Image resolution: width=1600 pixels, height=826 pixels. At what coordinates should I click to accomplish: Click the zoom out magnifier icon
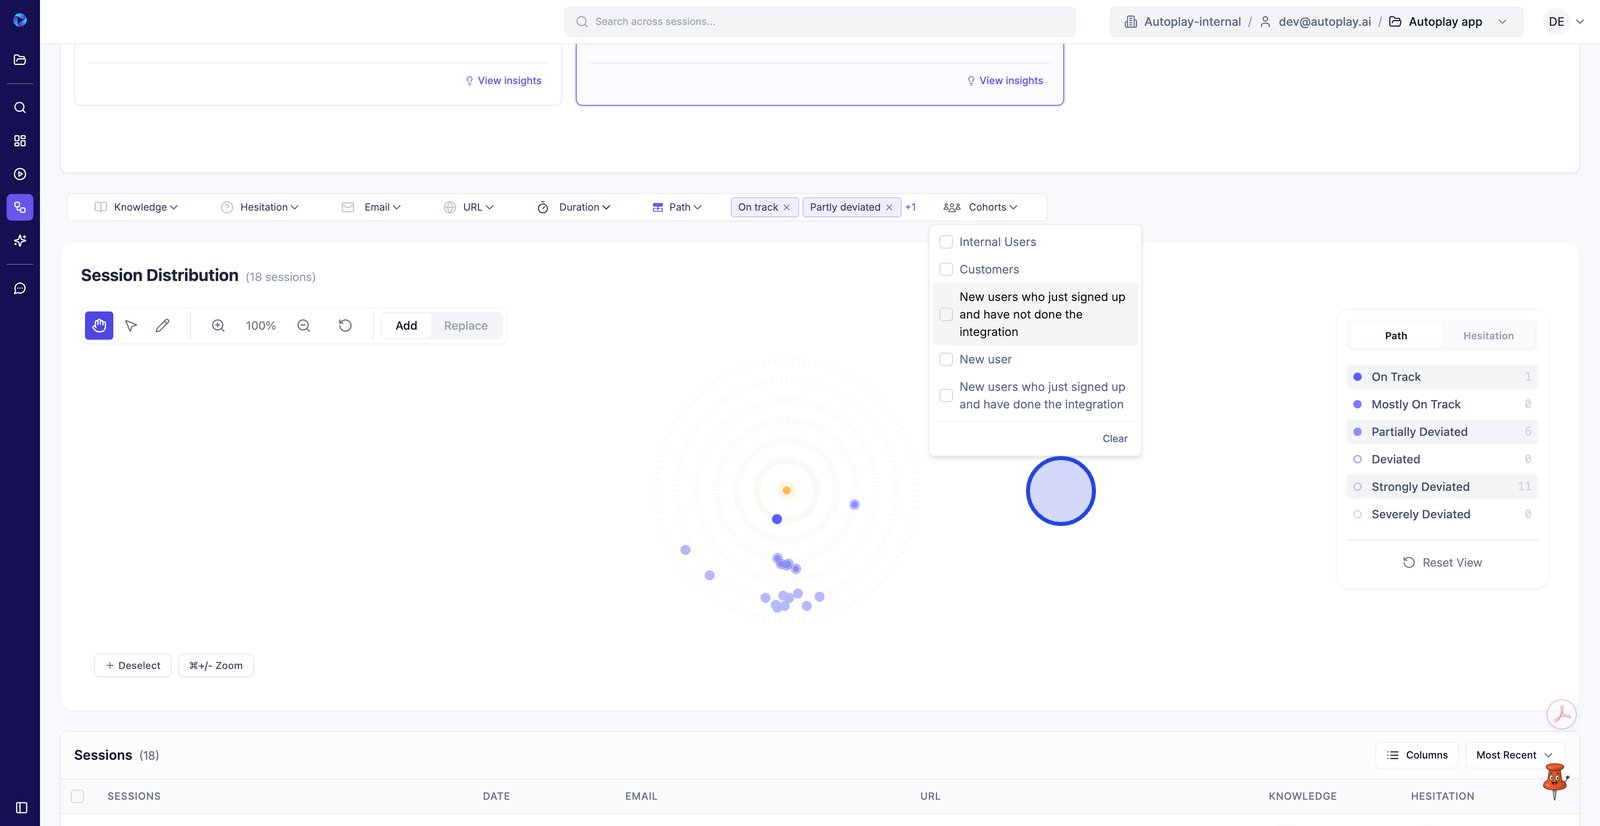pos(304,326)
